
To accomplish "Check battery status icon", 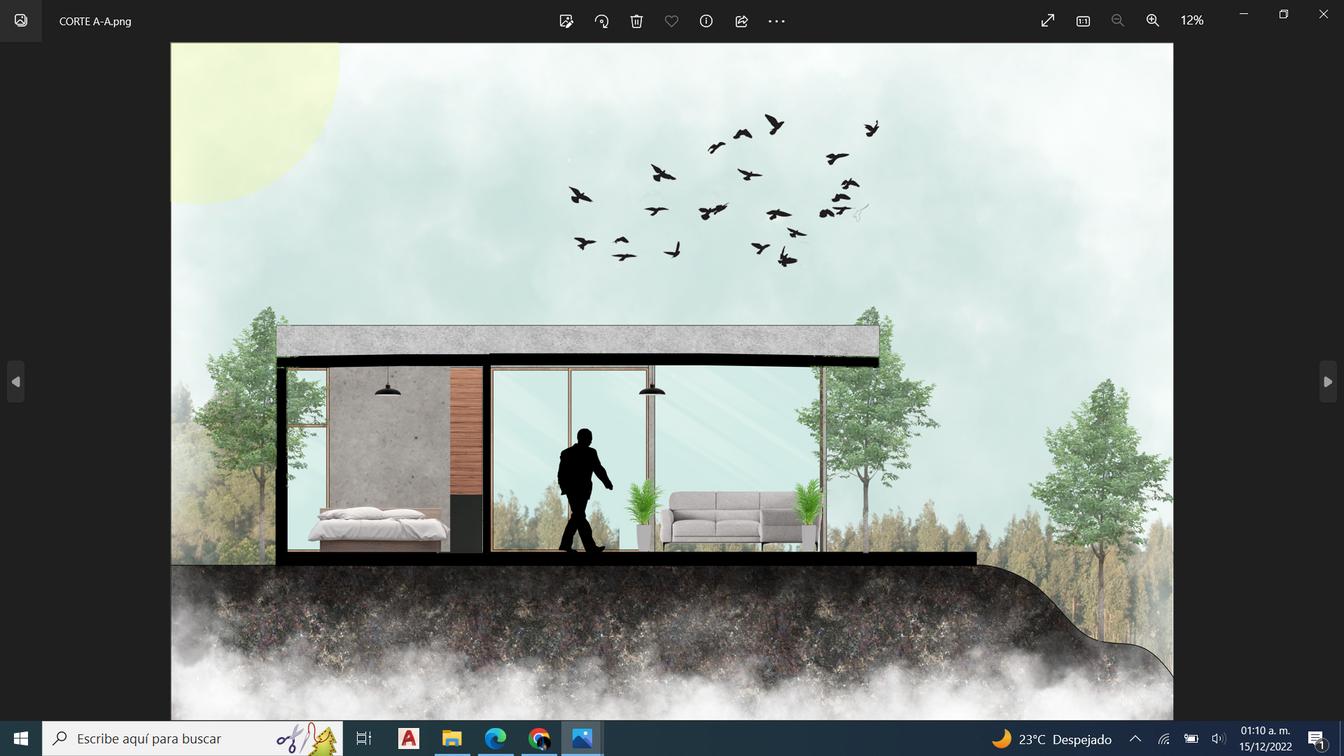I will tap(1191, 739).
